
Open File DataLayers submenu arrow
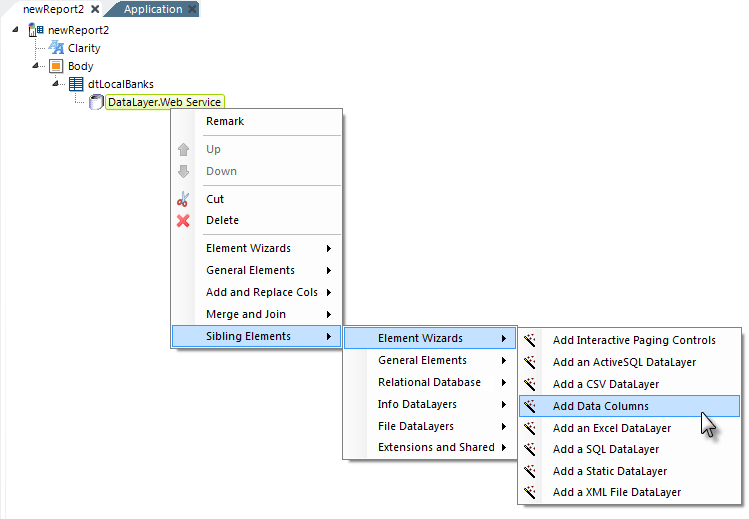click(x=503, y=426)
